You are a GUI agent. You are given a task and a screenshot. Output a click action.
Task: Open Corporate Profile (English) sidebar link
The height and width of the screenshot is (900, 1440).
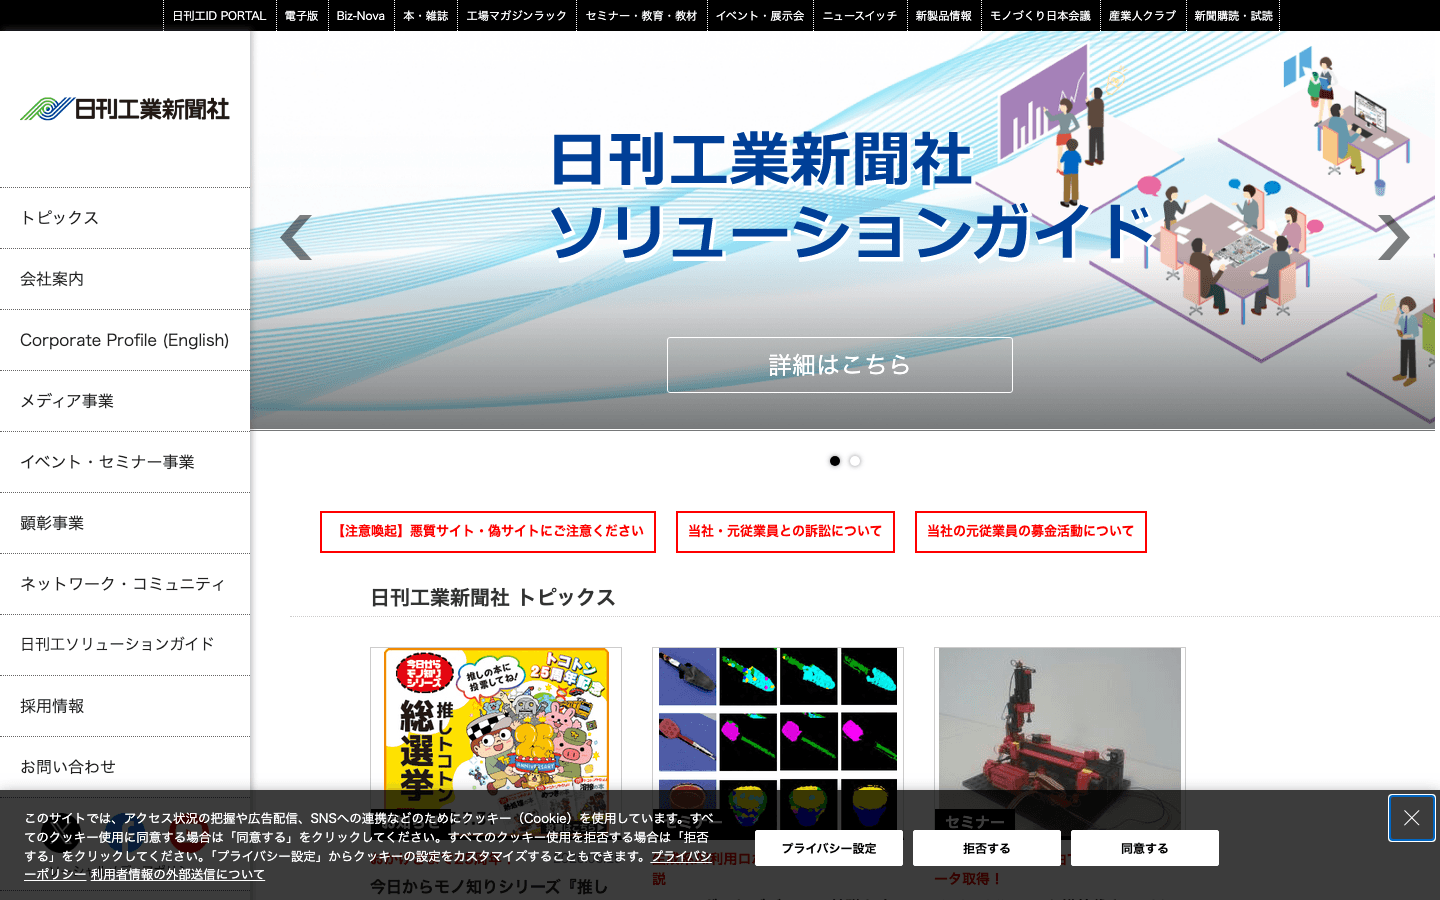tap(125, 340)
